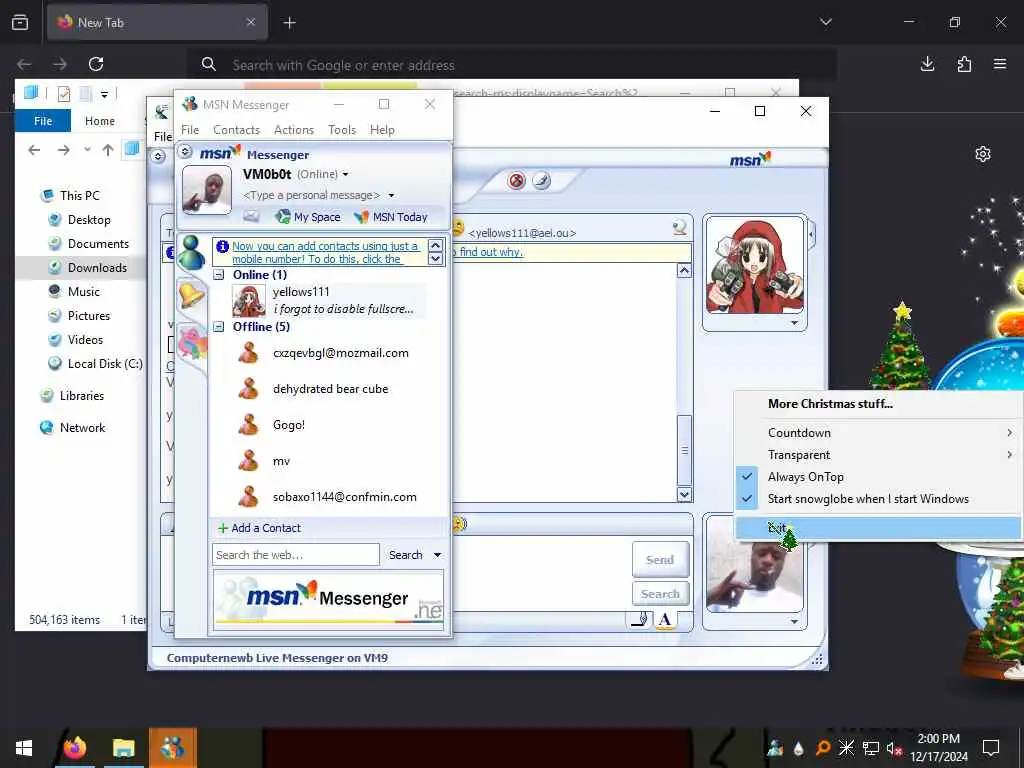Click the info icon in the notification banner
The width and height of the screenshot is (1024, 768).
[x=222, y=246]
